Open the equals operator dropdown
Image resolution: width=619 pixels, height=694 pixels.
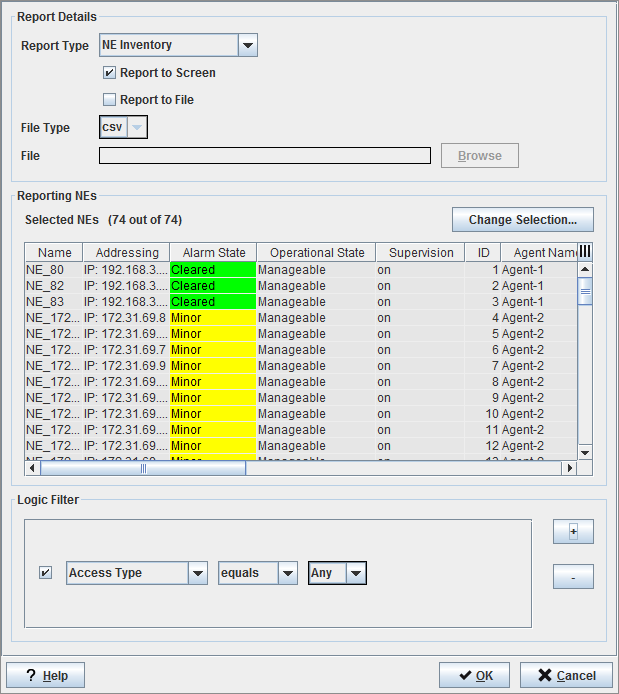(x=288, y=573)
